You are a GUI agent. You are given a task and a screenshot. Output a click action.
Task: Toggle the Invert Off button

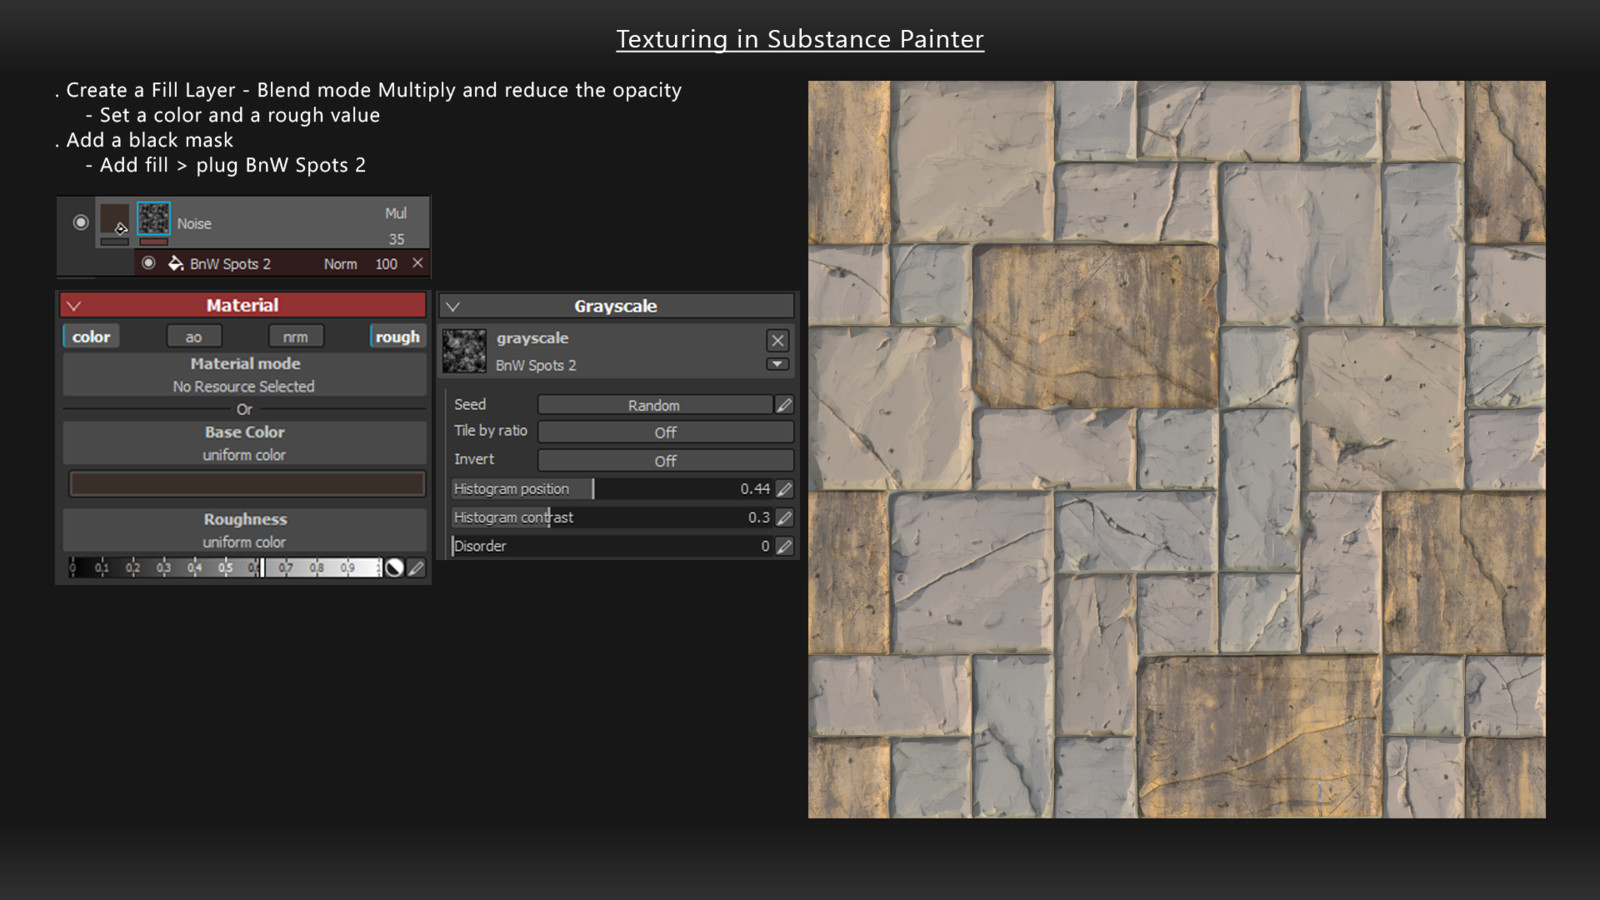(665, 460)
